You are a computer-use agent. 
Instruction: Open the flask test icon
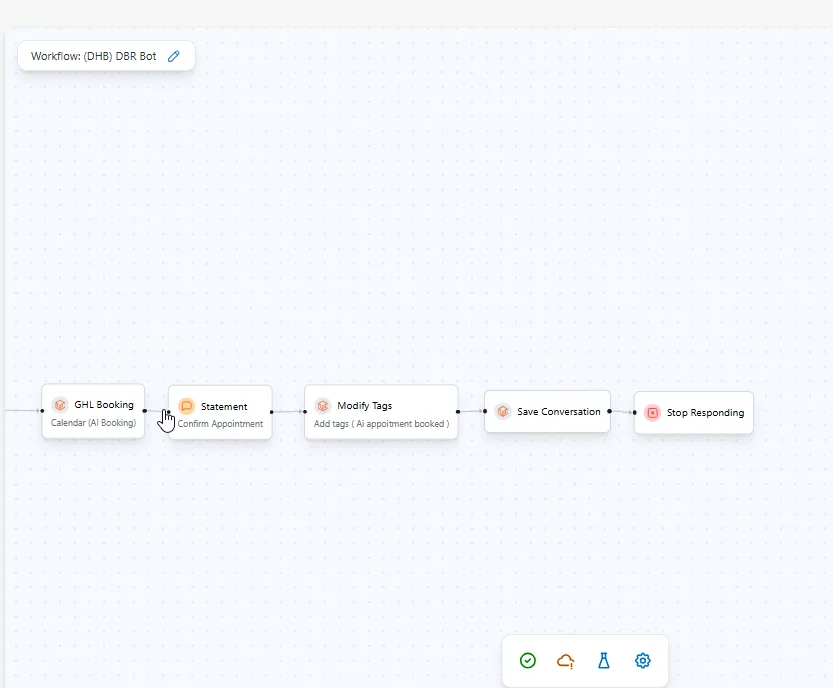pyautogui.click(x=604, y=660)
